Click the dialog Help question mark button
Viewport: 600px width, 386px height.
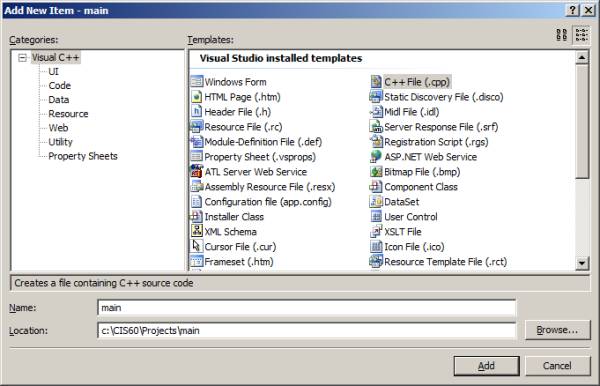(572, 10)
